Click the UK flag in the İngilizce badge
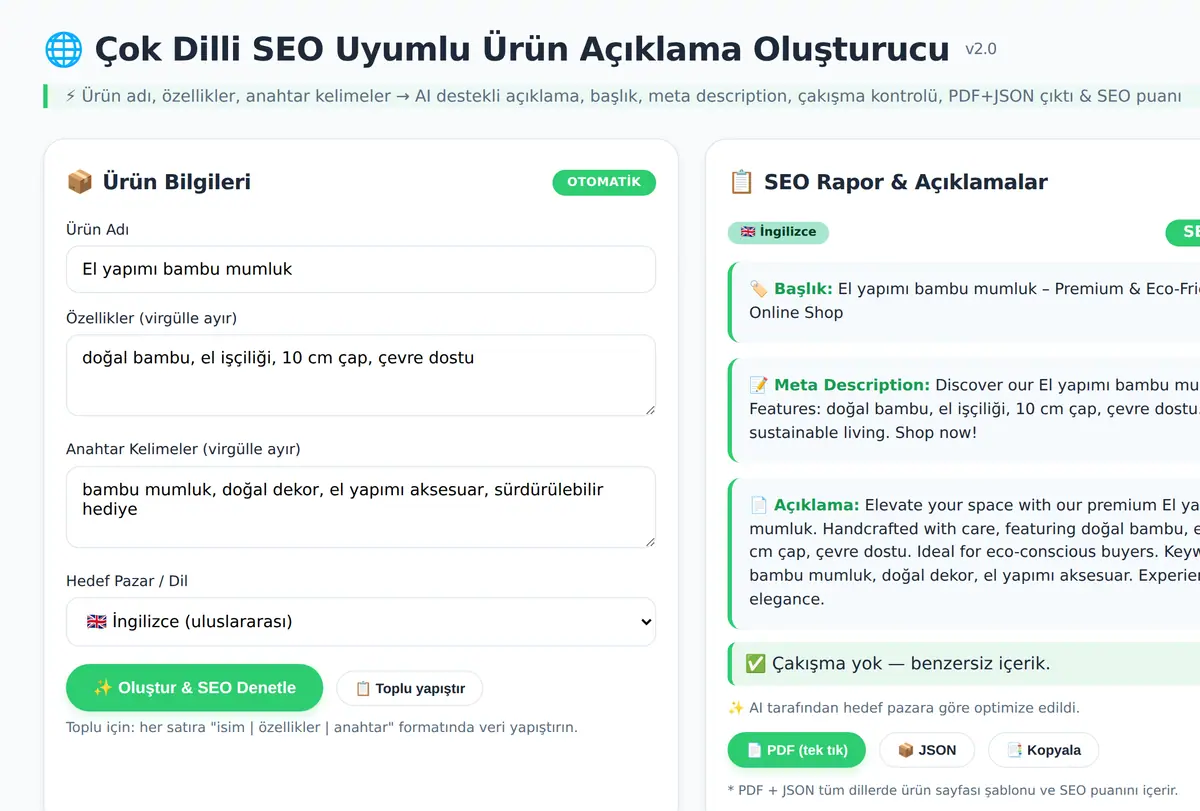This screenshot has width=1200, height=811. (748, 232)
